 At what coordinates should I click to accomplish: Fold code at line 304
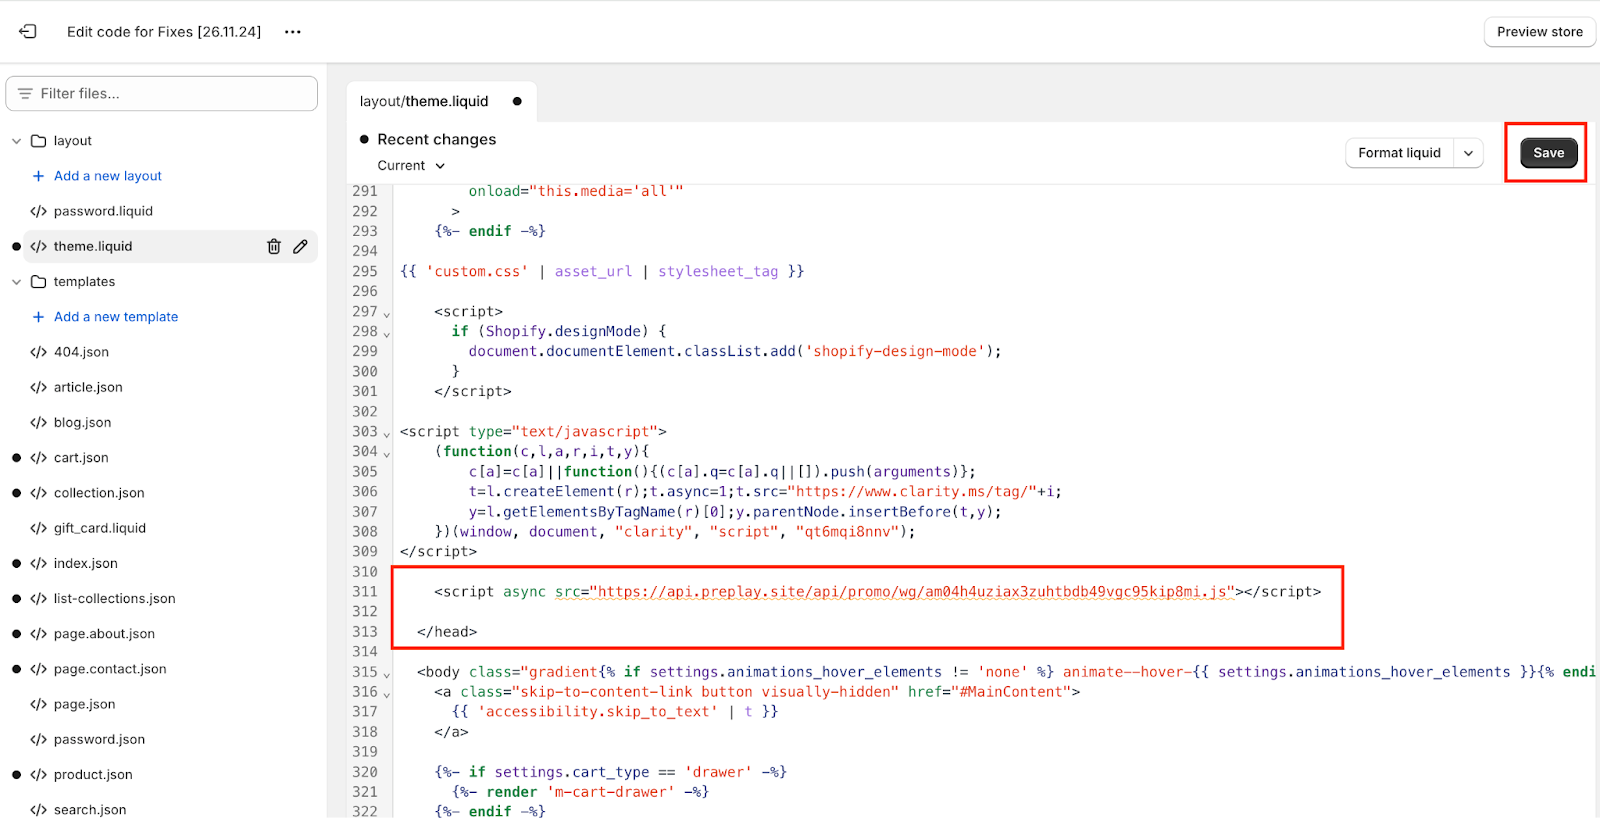pos(387,454)
